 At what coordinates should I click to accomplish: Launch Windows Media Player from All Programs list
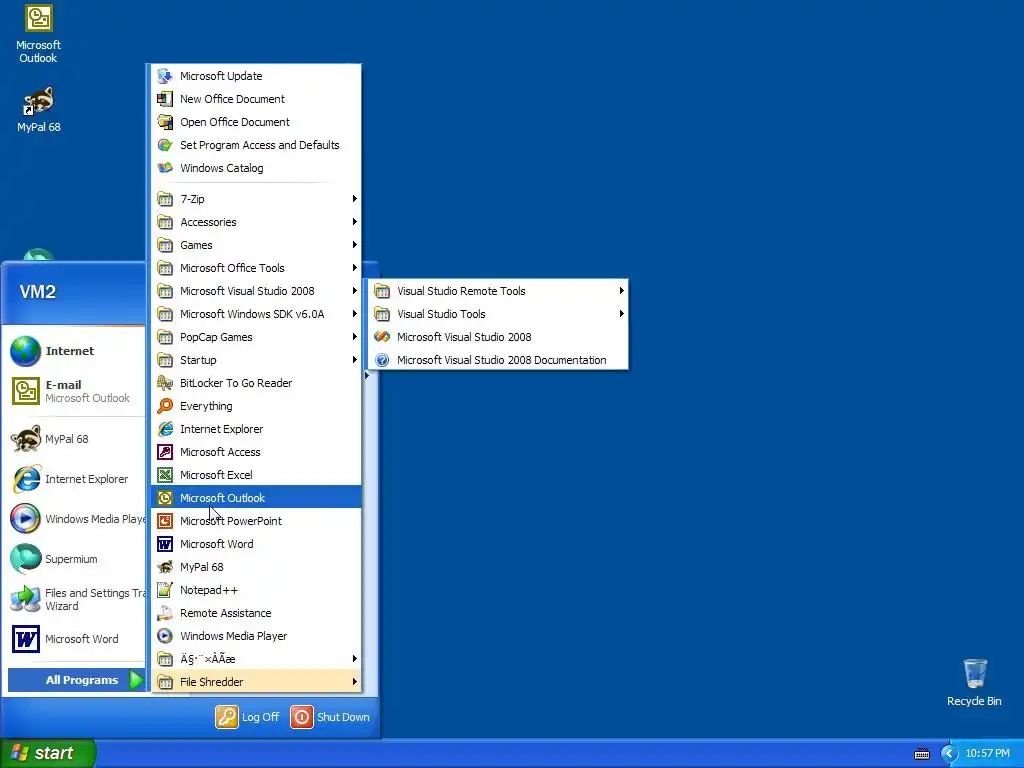click(256, 636)
